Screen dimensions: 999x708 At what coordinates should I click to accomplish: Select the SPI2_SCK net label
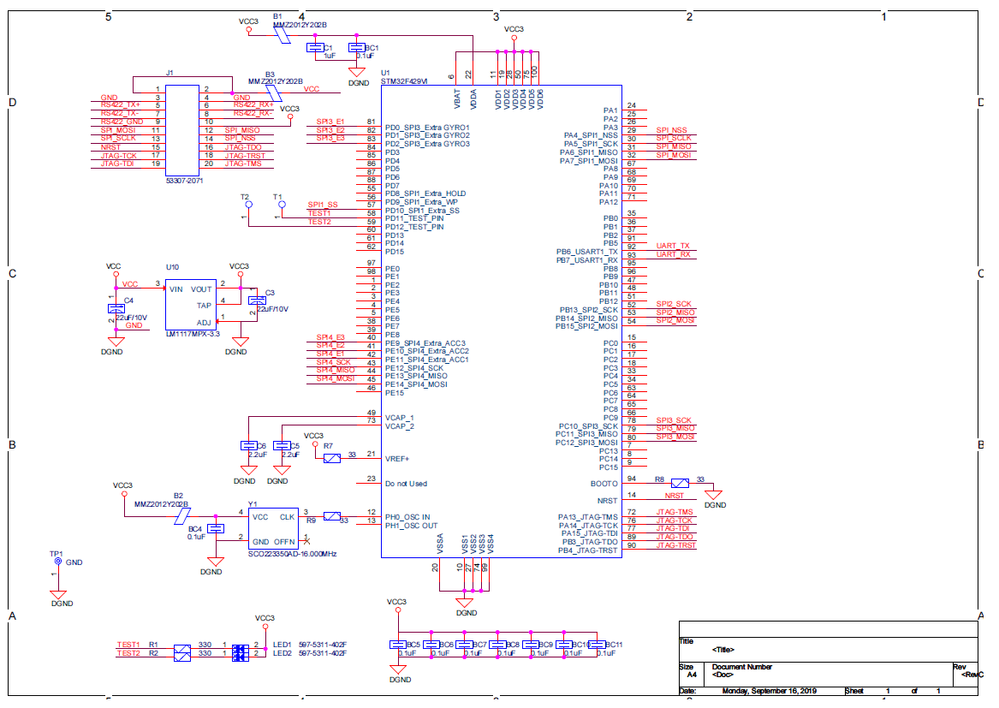pos(674,304)
